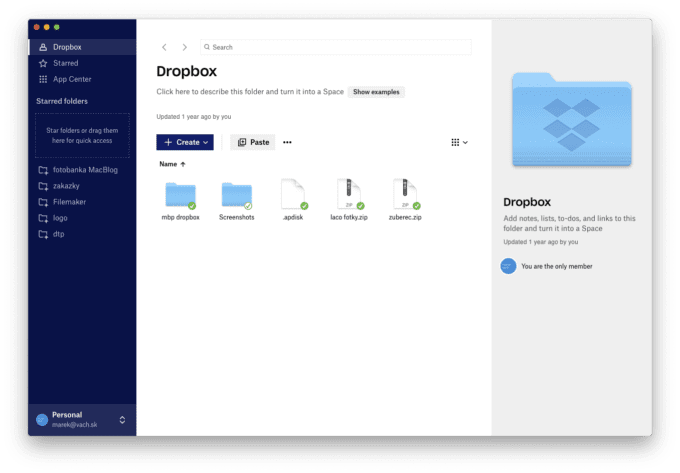Select the .apdisk file icon
The image size is (680, 473).
(x=294, y=195)
